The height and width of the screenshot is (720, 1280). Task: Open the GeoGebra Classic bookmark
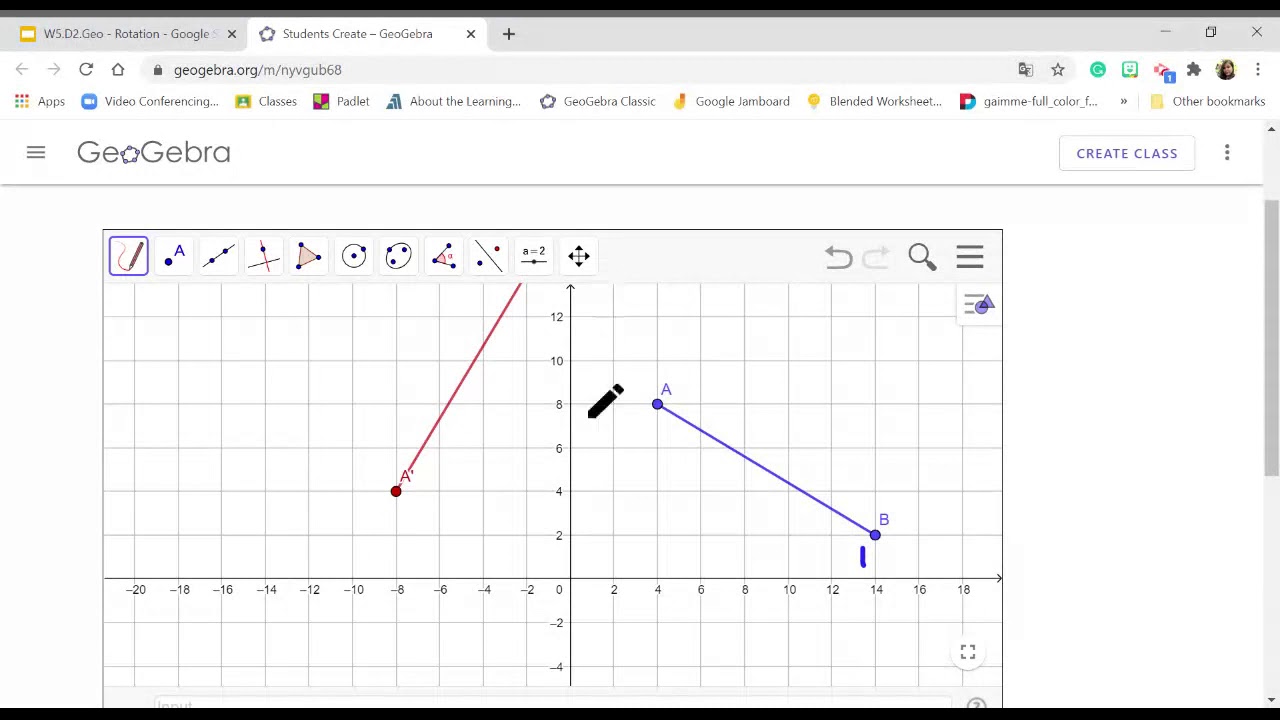tap(598, 101)
